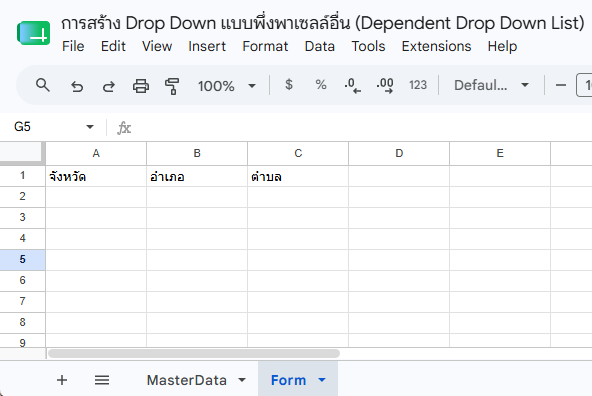Open the Extensions menu
The image size is (592, 396).
(x=436, y=46)
